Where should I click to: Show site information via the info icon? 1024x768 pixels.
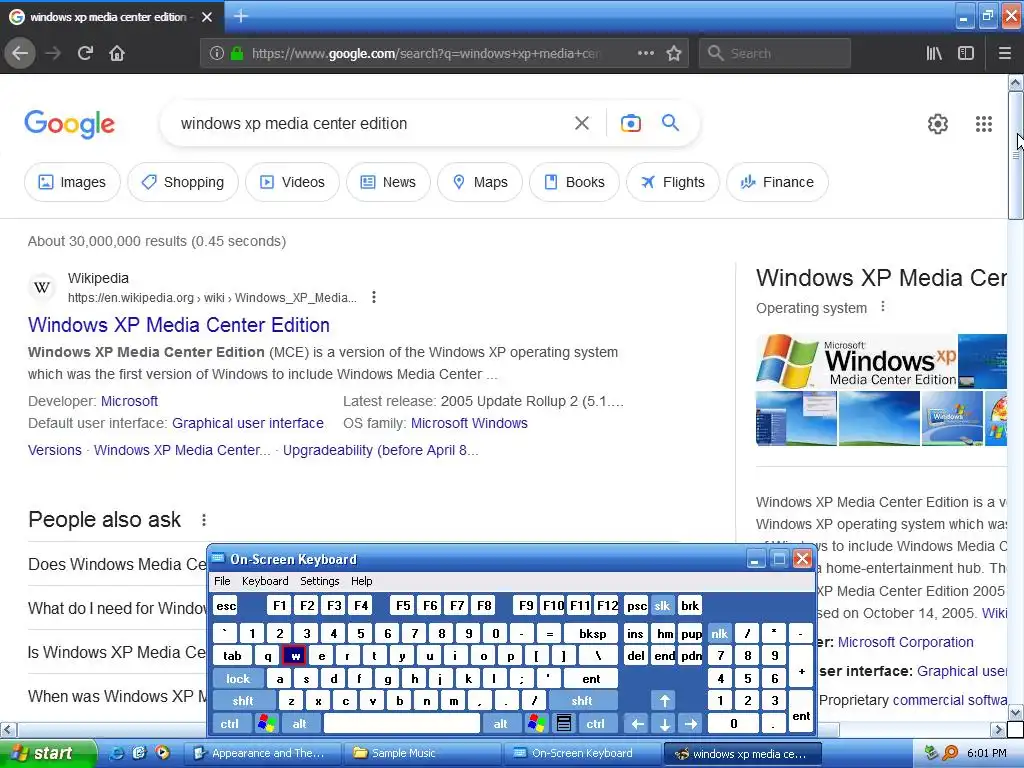pos(217,53)
